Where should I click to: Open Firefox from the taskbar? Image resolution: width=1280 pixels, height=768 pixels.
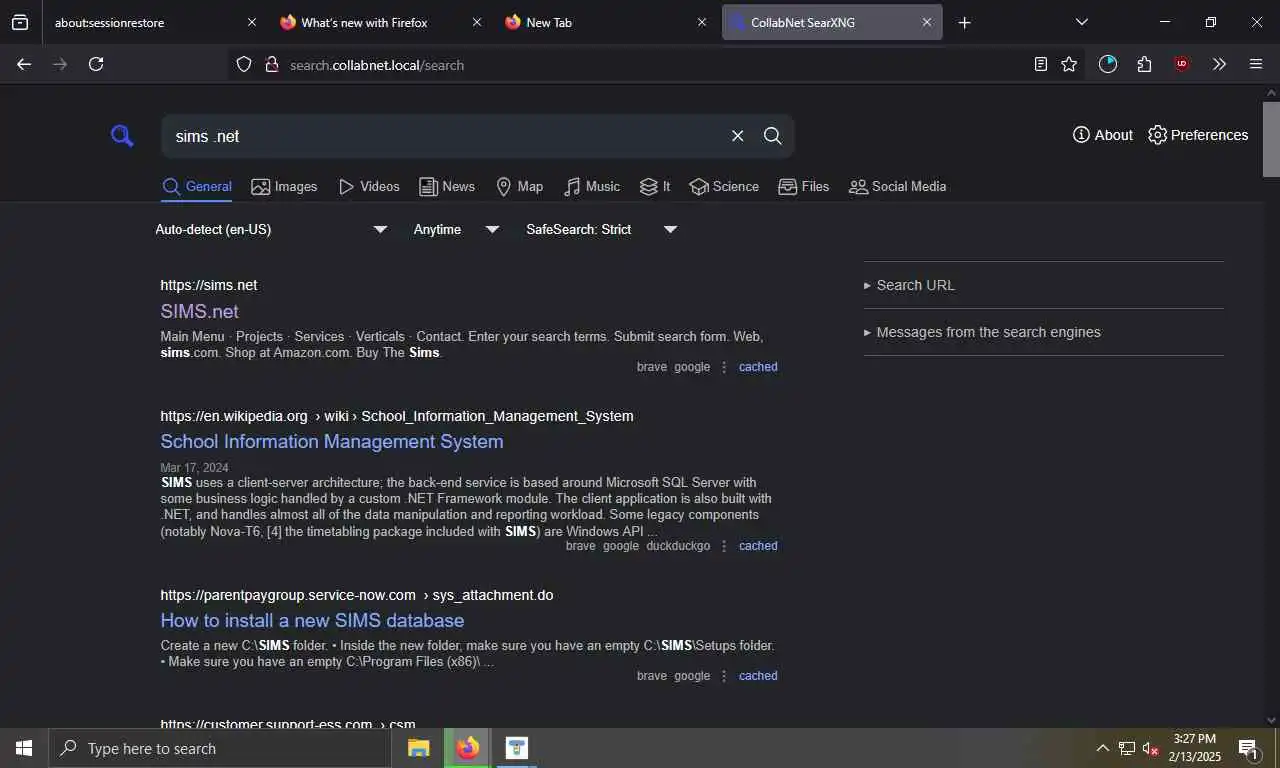467,748
